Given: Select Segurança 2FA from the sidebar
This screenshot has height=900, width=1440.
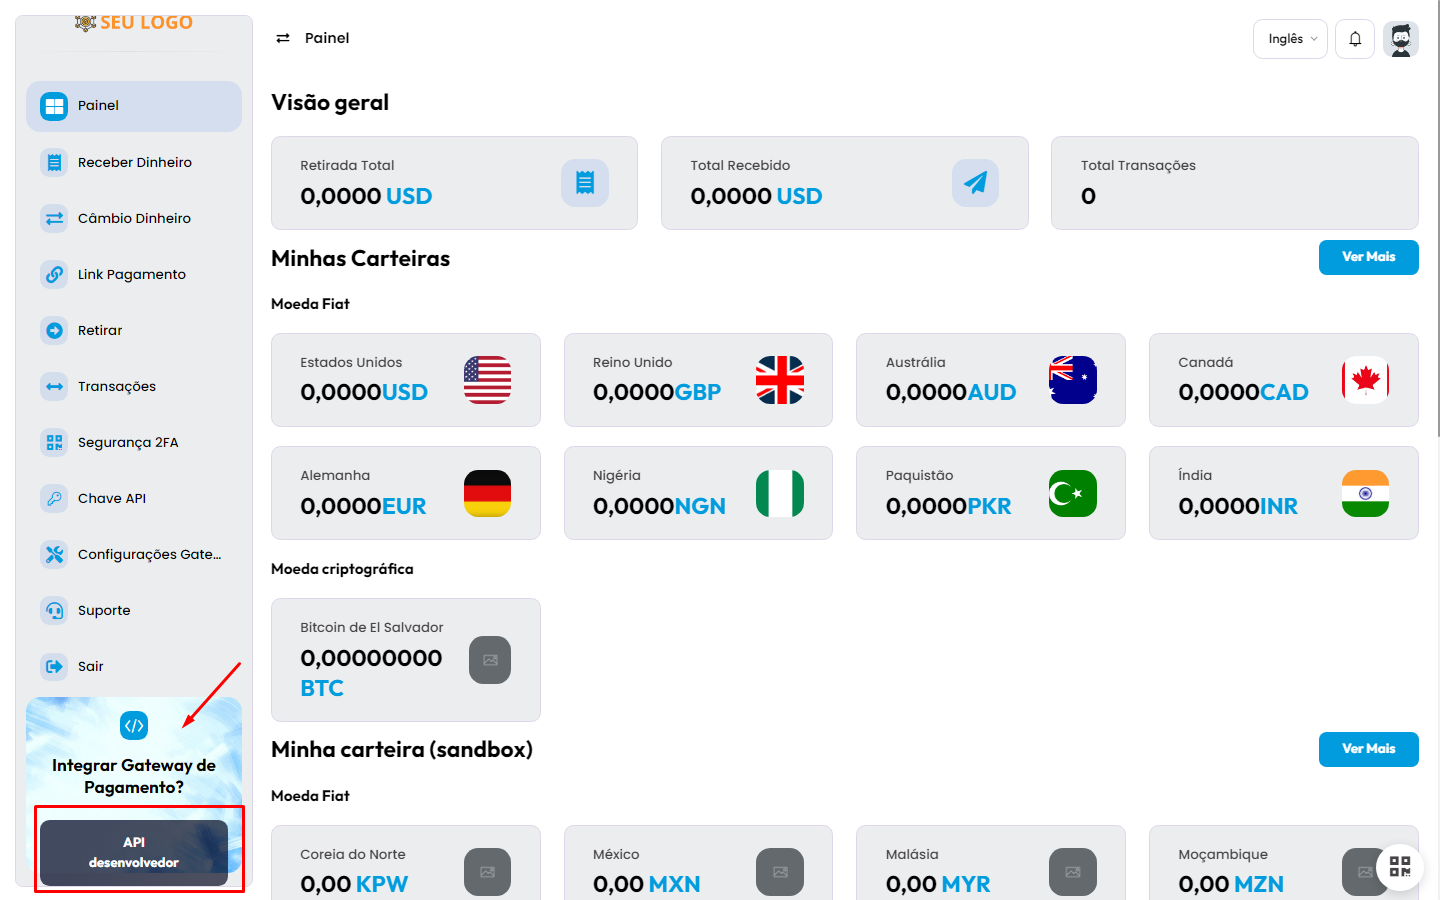Looking at the screenshot, I should 127,442.
